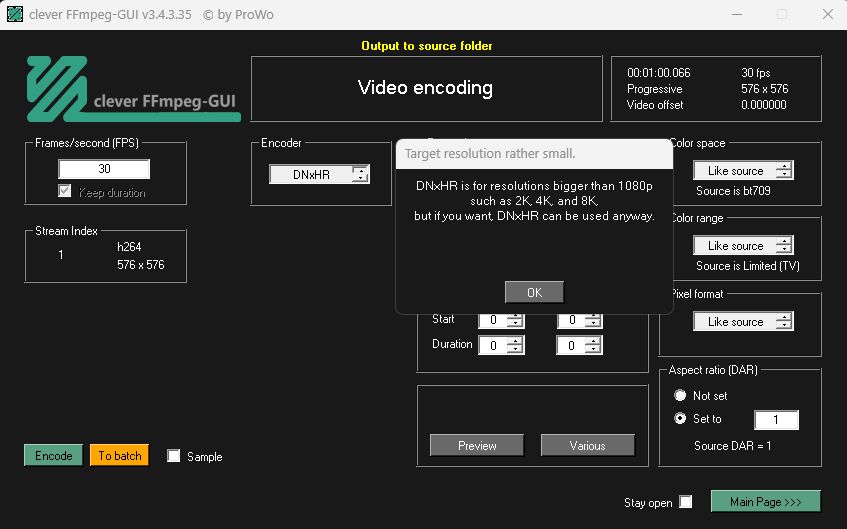Close the clever FFmpeg-GUI window
The image size is (847, 529).
(x=828, y=15)
